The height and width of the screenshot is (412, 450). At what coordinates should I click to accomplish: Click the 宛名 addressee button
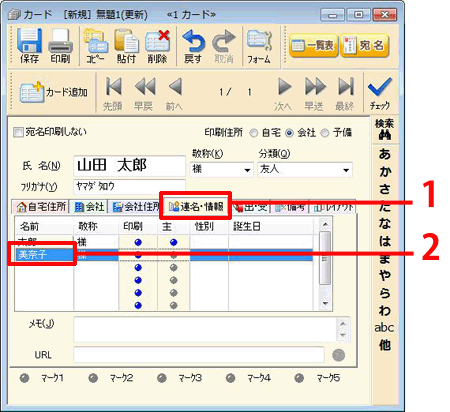pos(365,46)
